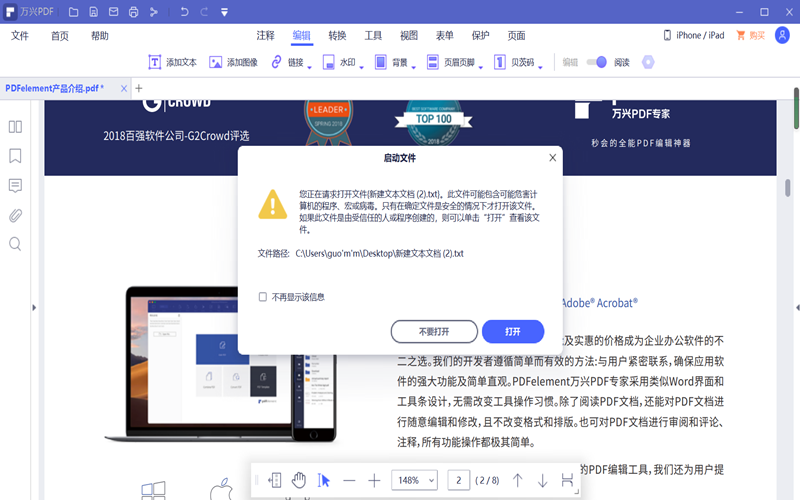Open the 转换 menu tab
The width and height of the screenshot is (800, 500).
point(337,35)
